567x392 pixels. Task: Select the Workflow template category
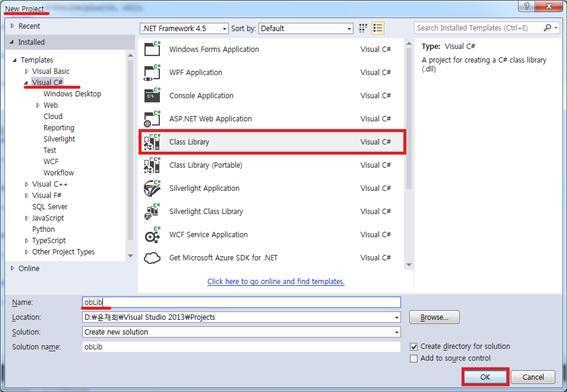coord(59,173)
